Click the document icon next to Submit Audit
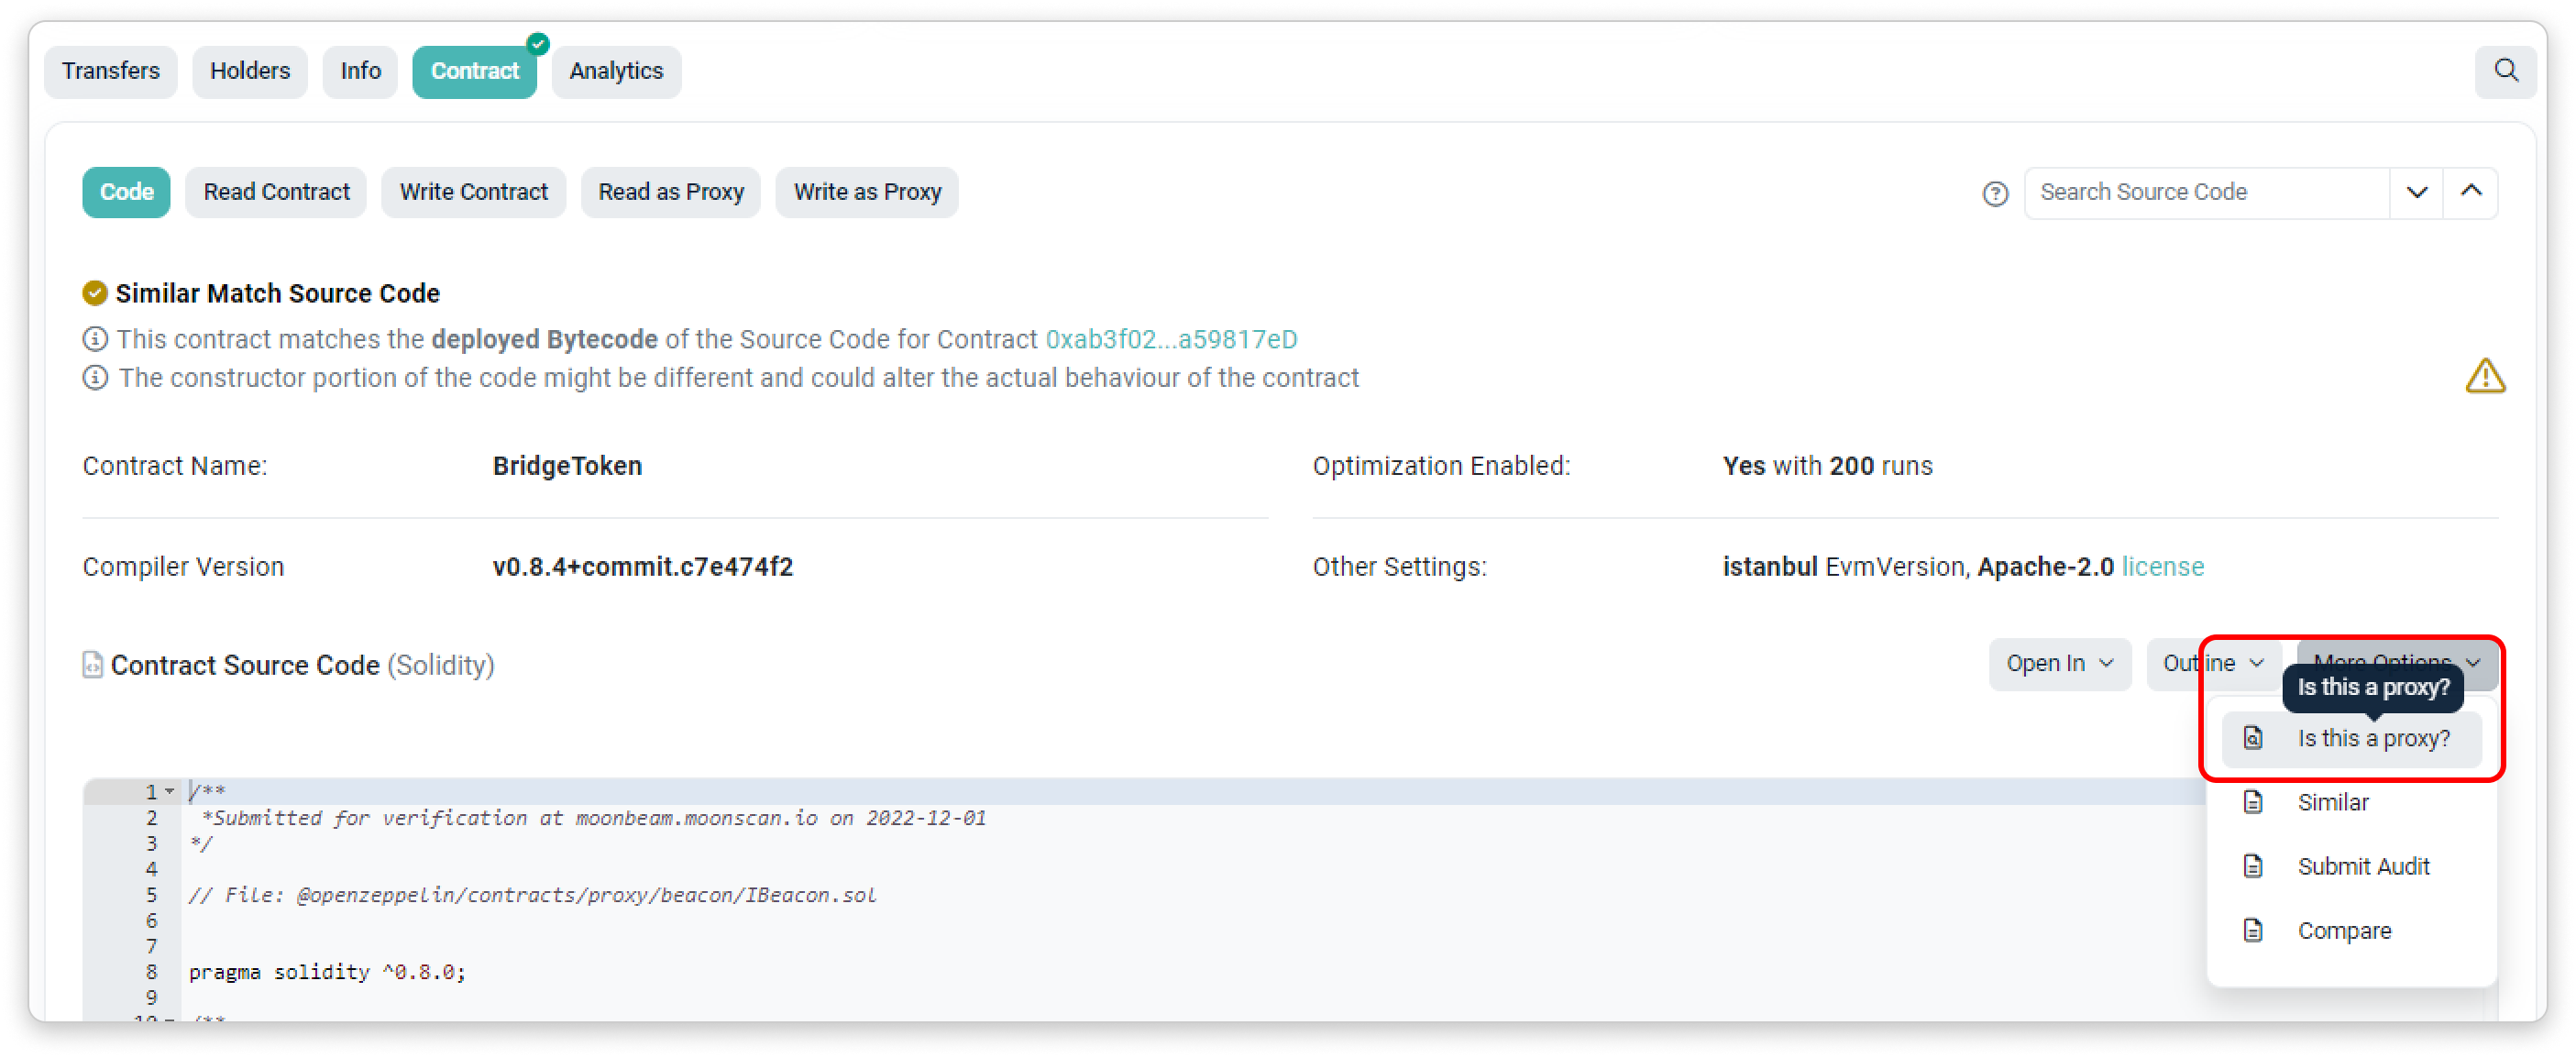 click(2253, 866)
